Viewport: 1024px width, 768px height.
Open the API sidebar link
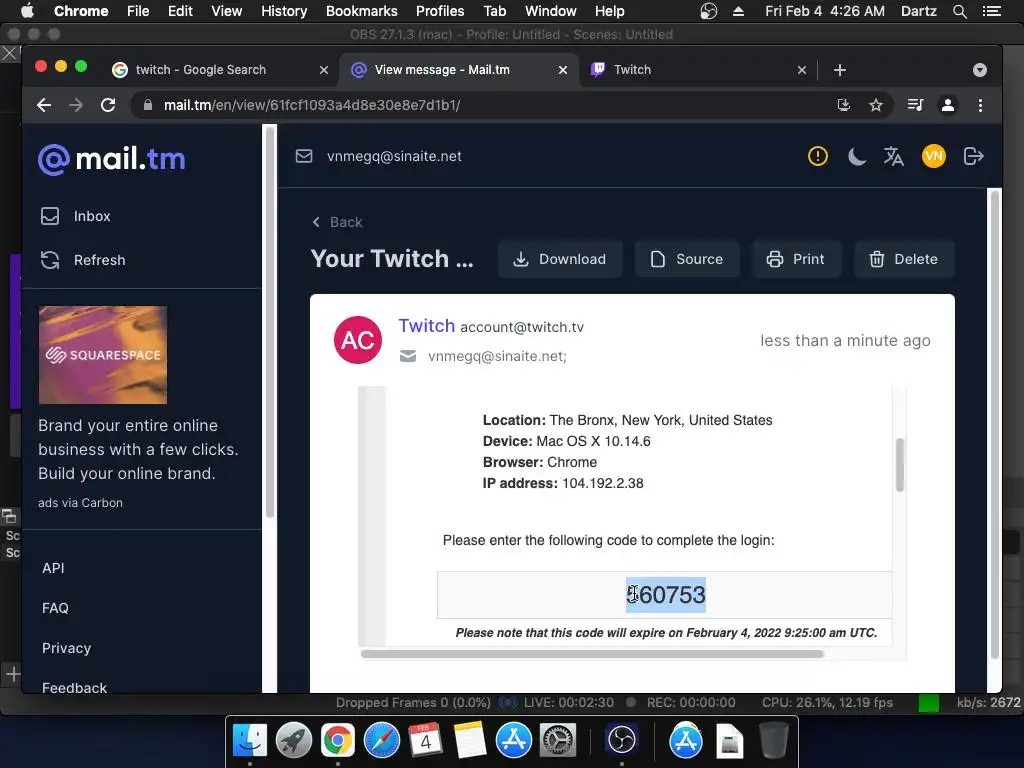[53, 568]
